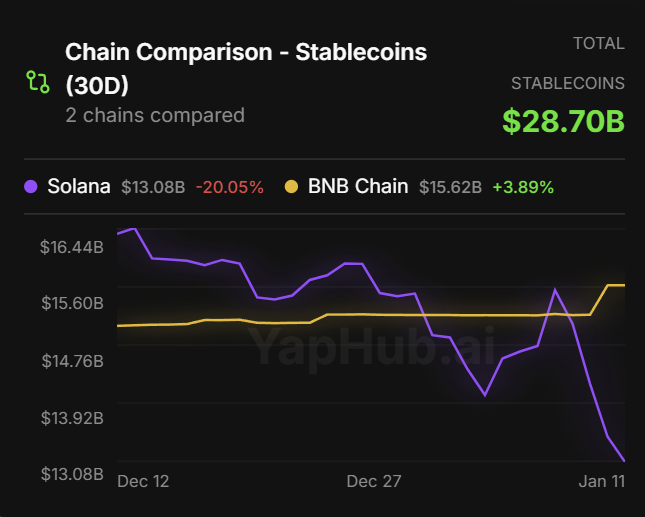Click the $28.70B total value
The width and height of the screenshot is (645, 517).
click(x=563, y=121)
